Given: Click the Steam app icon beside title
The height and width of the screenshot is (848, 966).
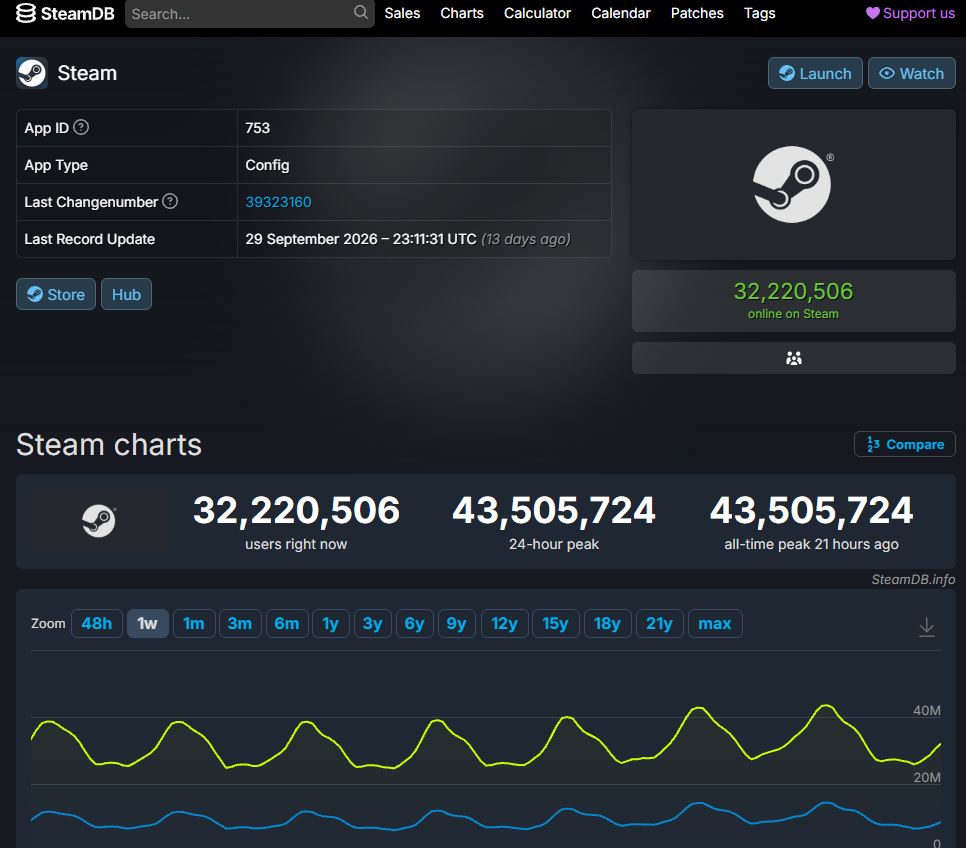Looking at the screenshot, I should 31,73.
